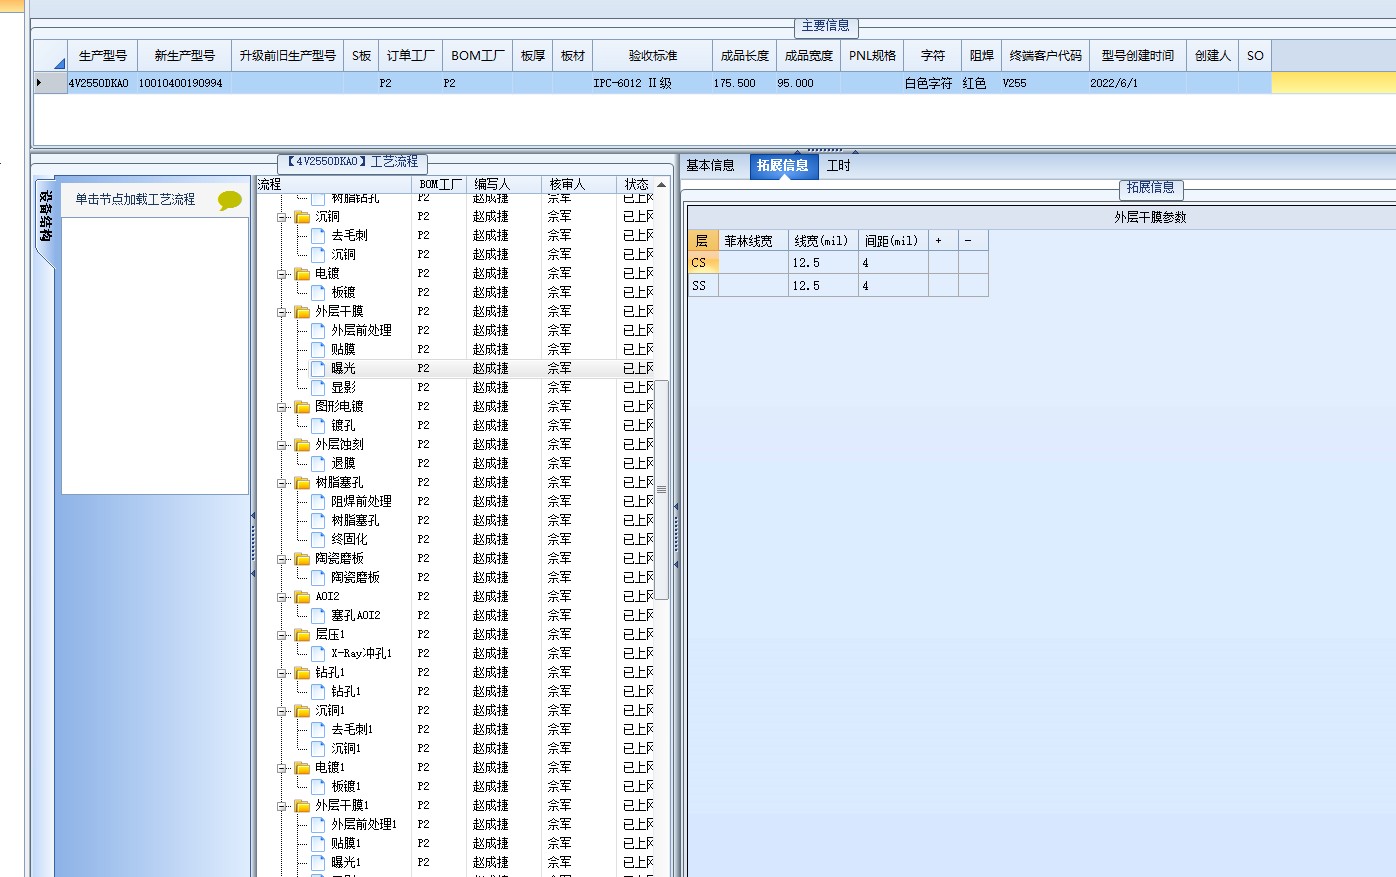Click the + column in 外层干膜参数 table
Image resolution: width=1396 pixels, height=877 pixels.
943,241
